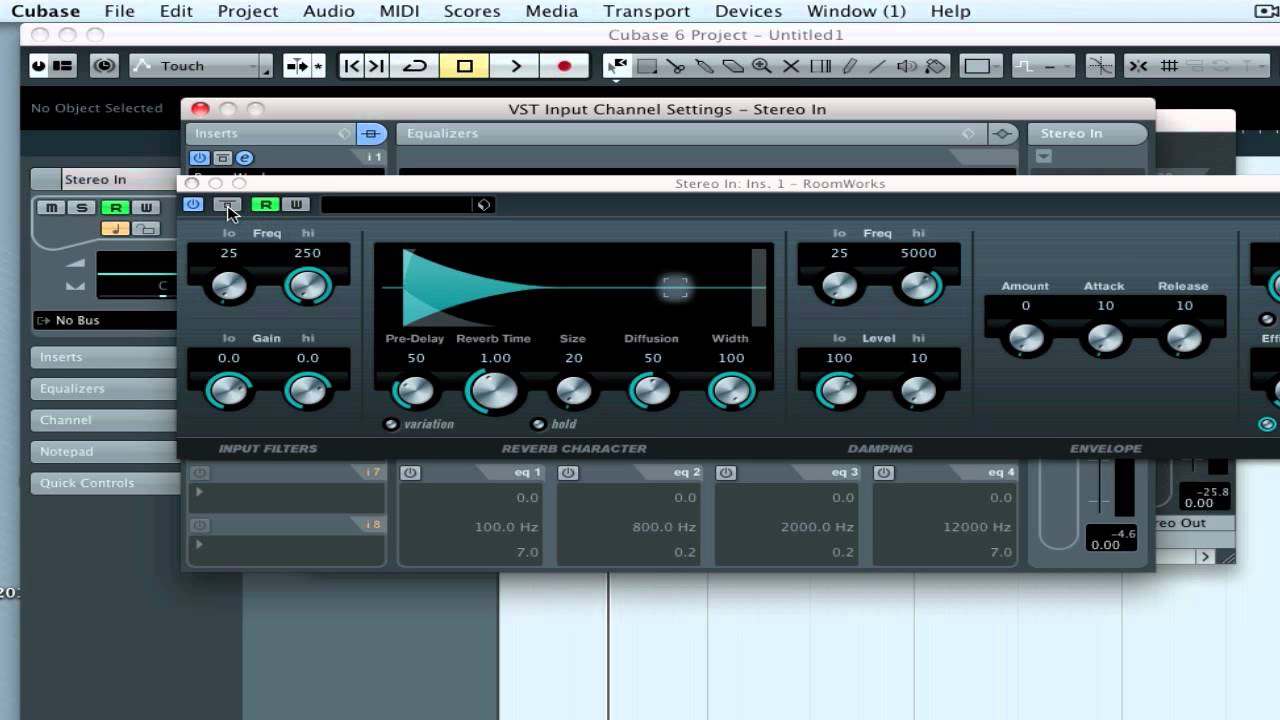Click the transport Play button
This screenshot has width=1280, height=720.
click(x=515, y=66)
